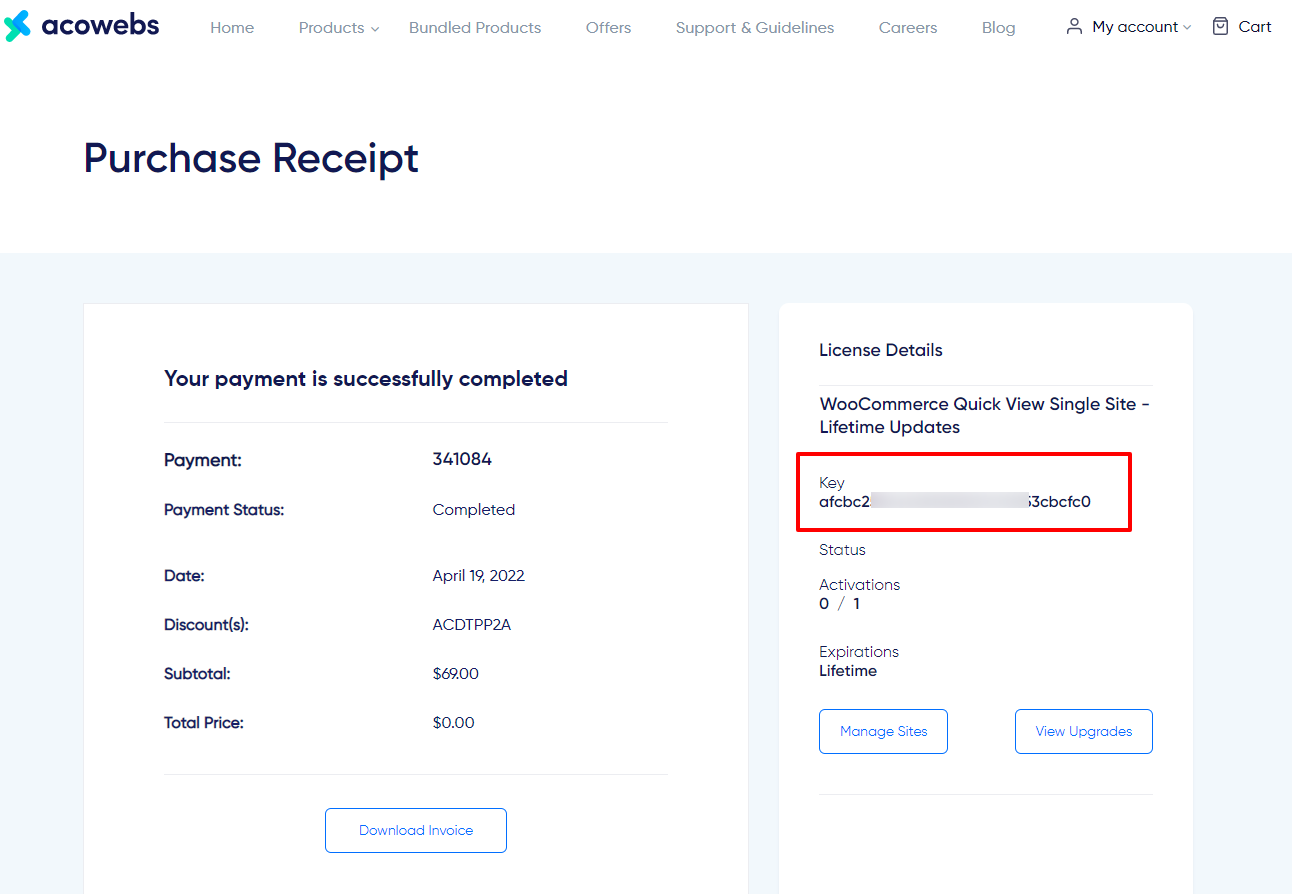Open the Home menu item

(232, 28)
